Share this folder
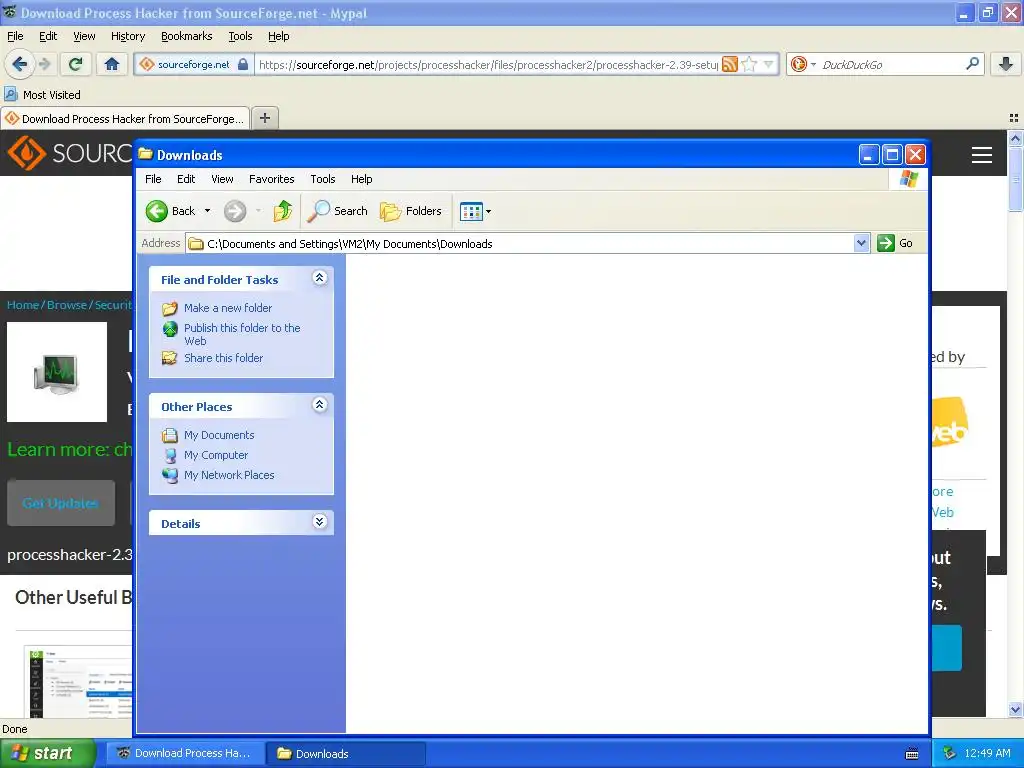Viewport: 1024px width, 768px height. pyautogui.click(x=223, y=358)
